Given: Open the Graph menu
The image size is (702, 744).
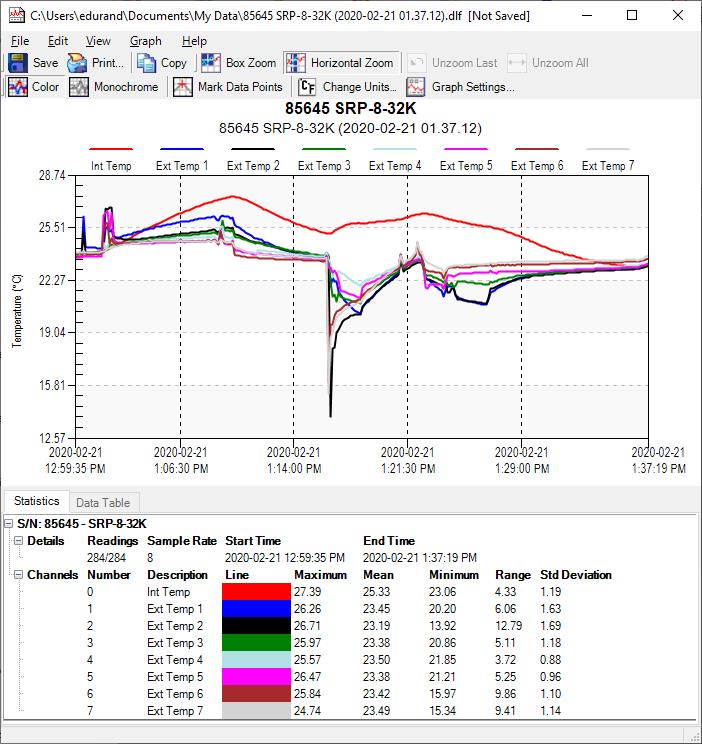Looking at the screenshot, I should click(145, 41).
